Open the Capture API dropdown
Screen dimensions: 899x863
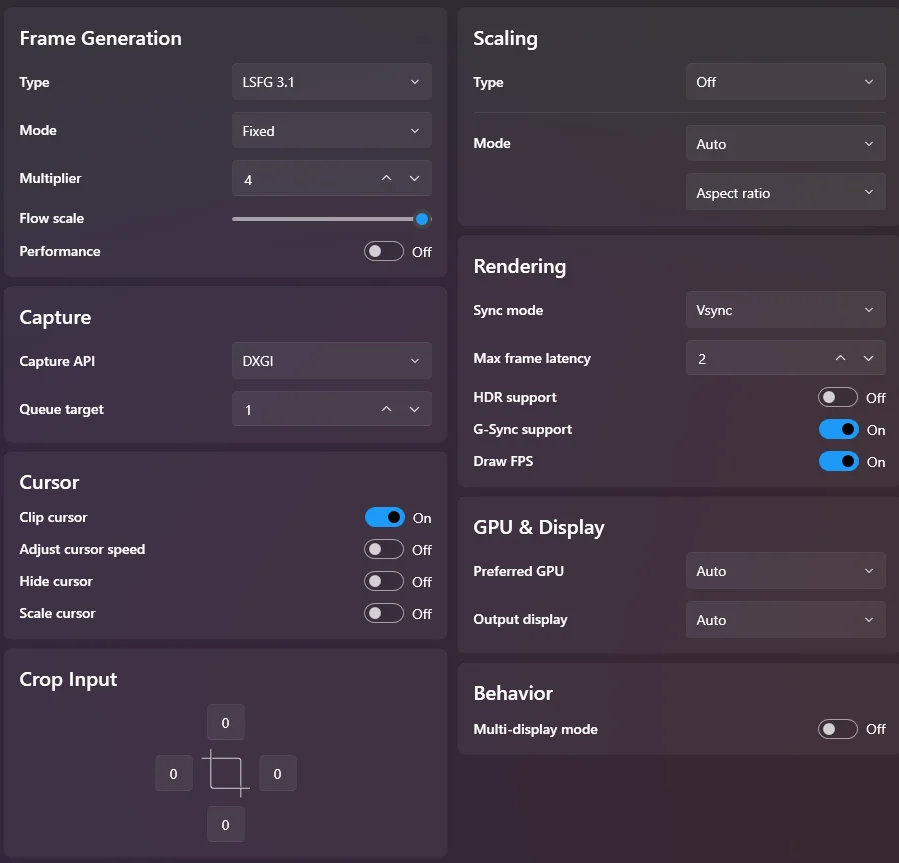pos(331,361)
